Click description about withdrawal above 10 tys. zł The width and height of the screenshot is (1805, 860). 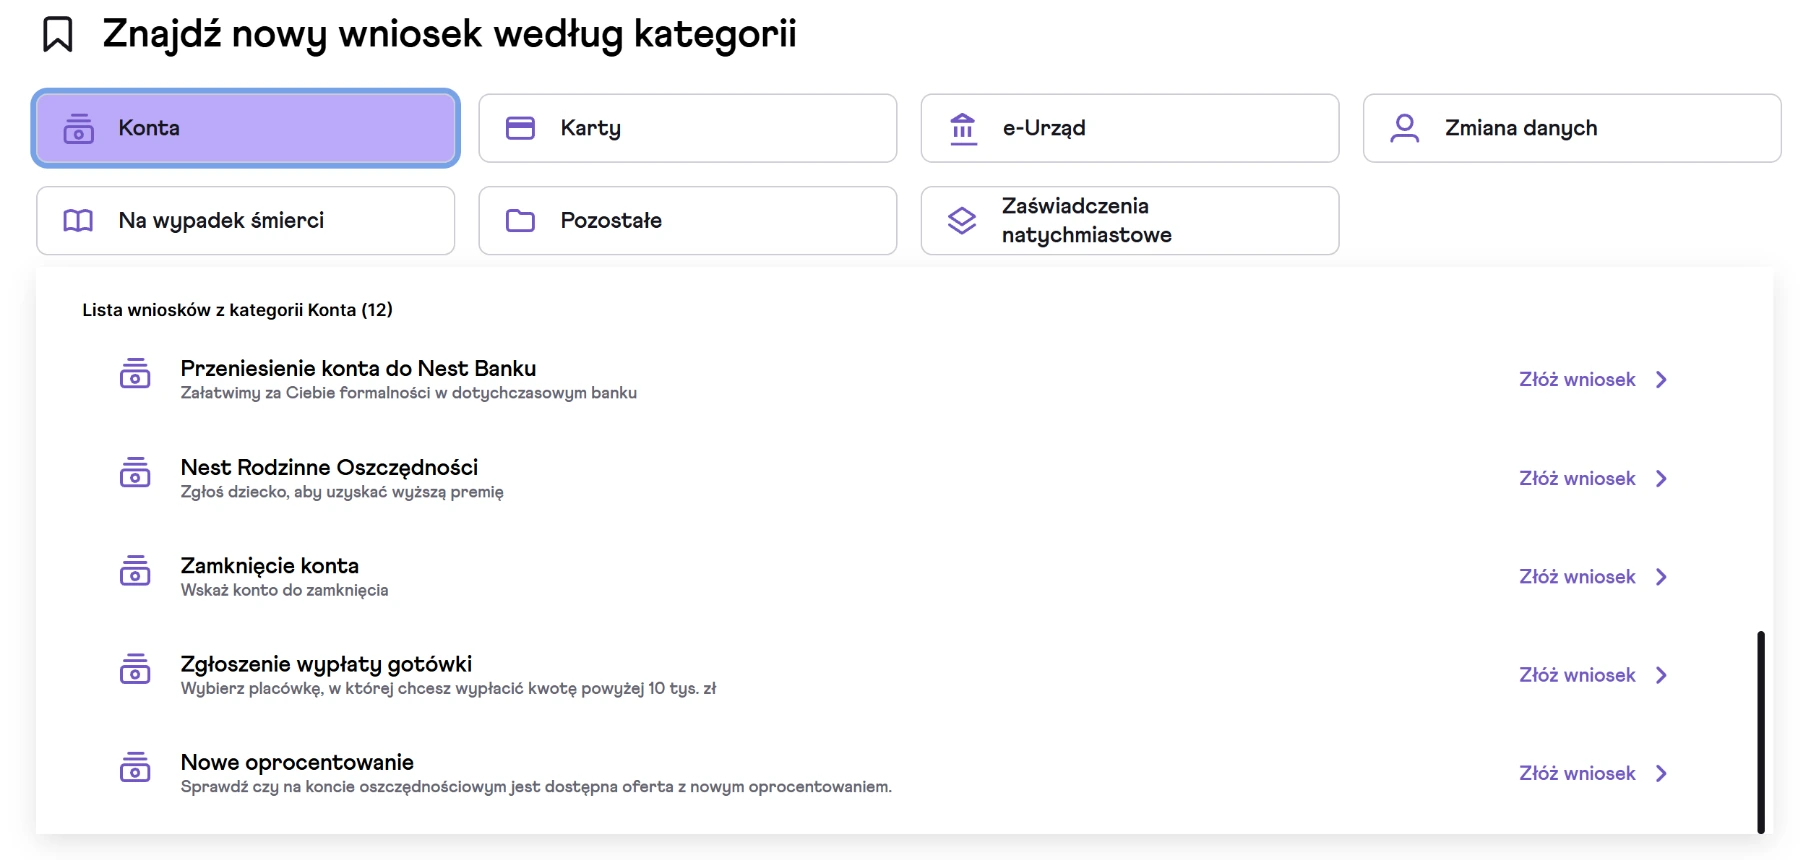coord(448,688)
